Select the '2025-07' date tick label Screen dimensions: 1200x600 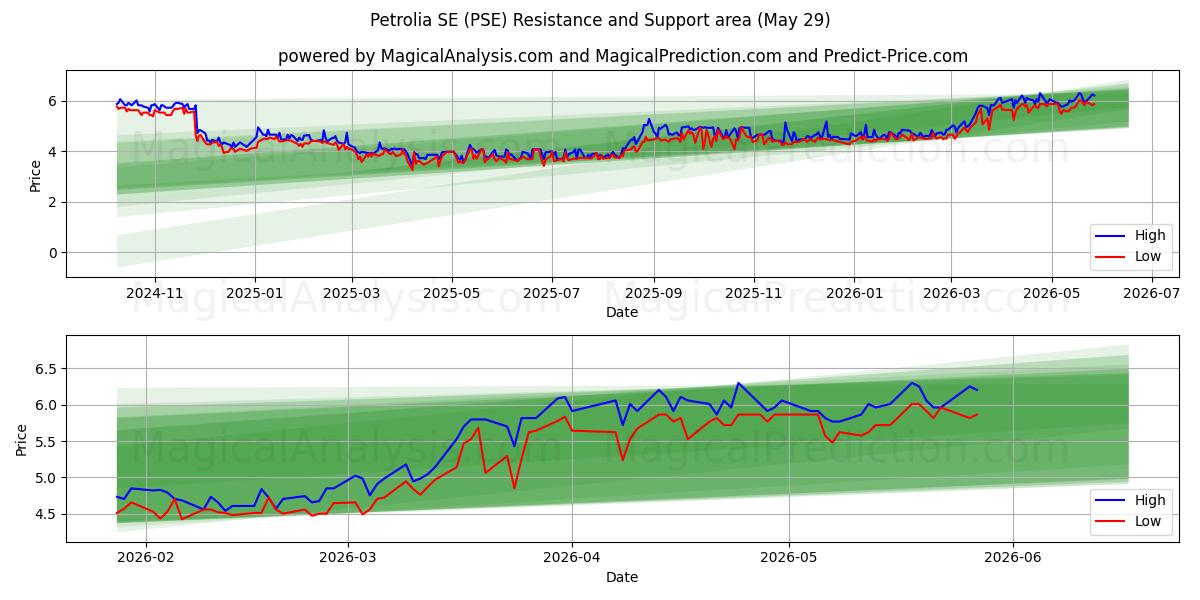pyautogui.click(x=552, y=293)
